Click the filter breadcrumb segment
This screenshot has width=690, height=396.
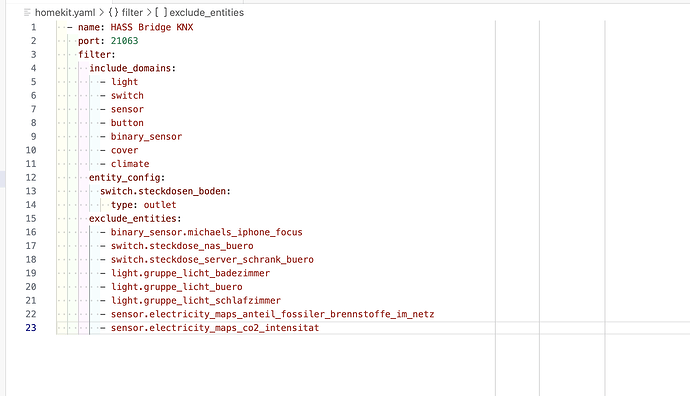coord(132,13)
